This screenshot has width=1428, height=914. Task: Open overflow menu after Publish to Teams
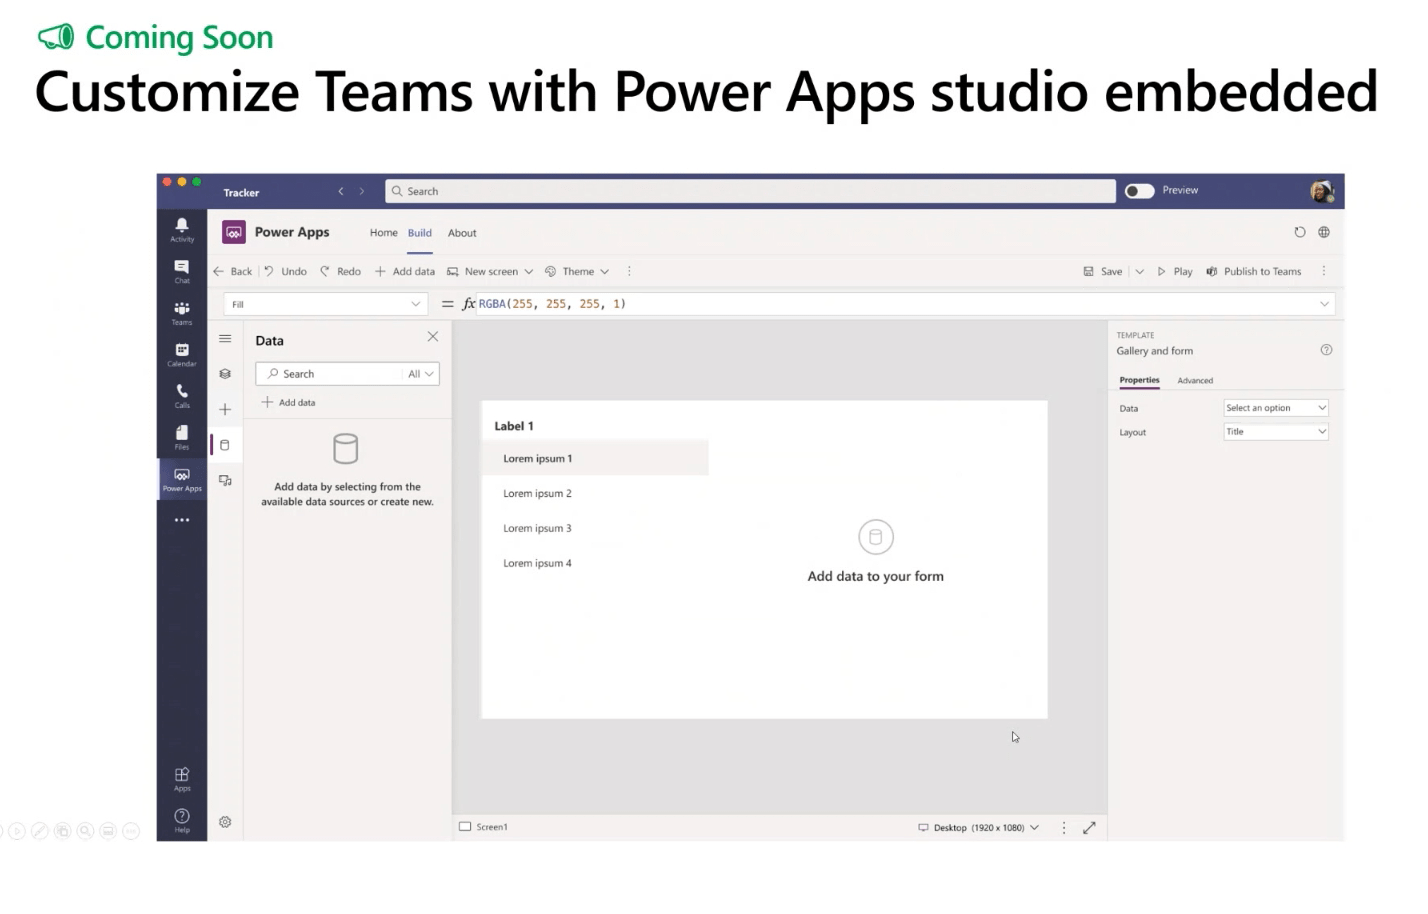click(x=1324, y=271)
